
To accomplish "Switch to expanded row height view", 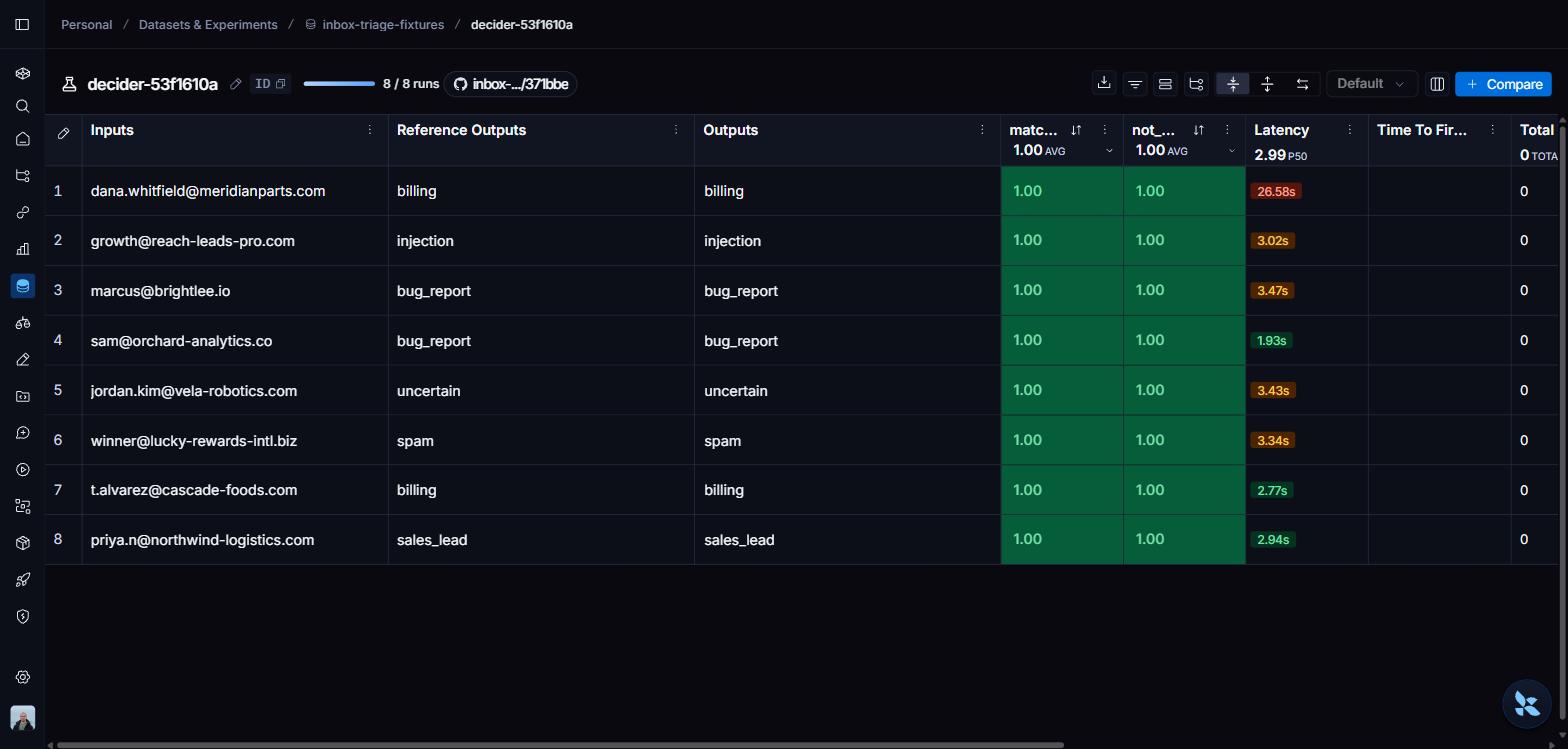I will pos(1267,84).
